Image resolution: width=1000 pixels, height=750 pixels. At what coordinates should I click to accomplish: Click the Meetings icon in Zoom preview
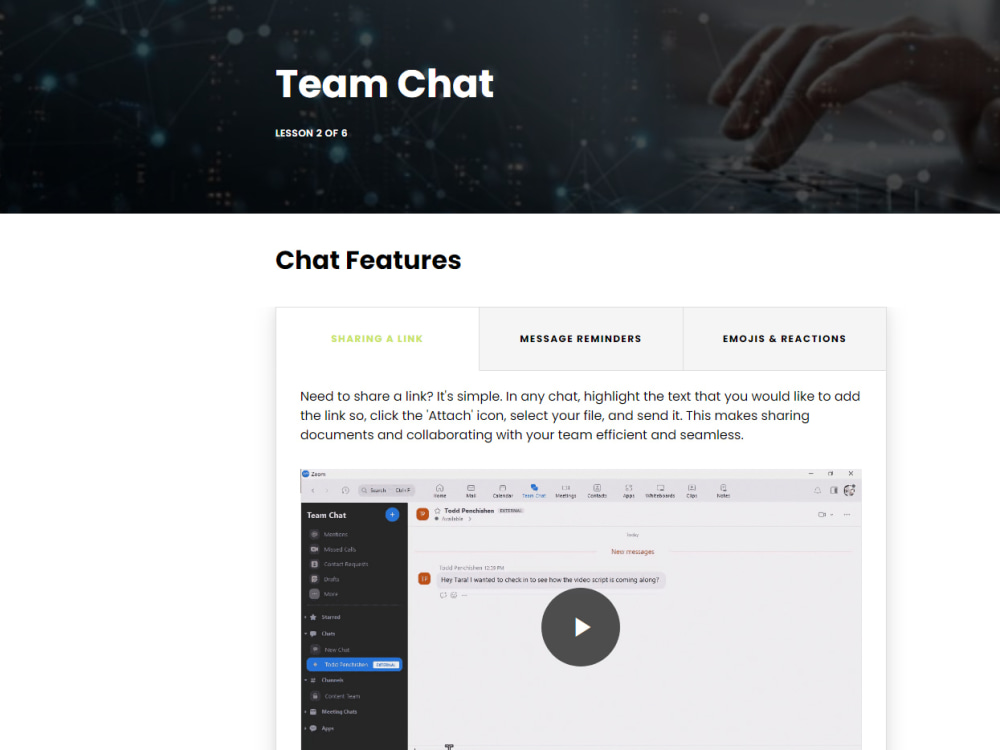[566, 490]
